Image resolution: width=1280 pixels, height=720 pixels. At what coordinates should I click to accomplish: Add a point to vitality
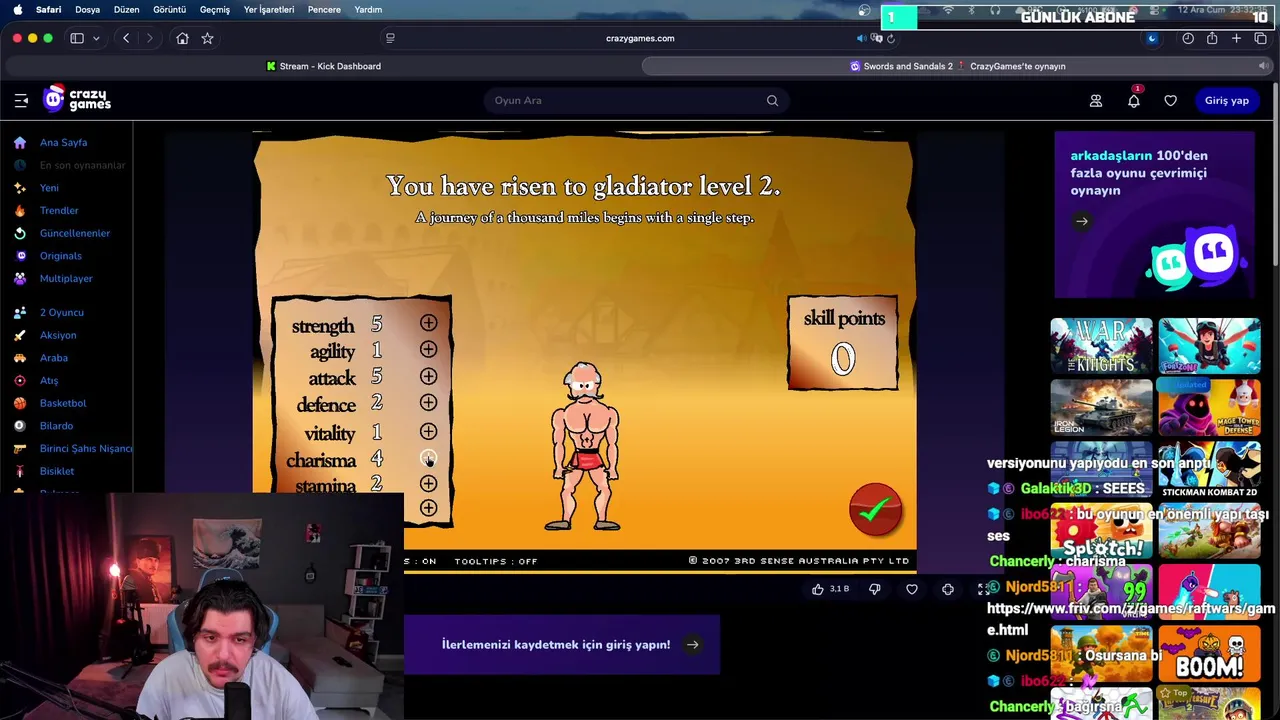click(428, 431)
